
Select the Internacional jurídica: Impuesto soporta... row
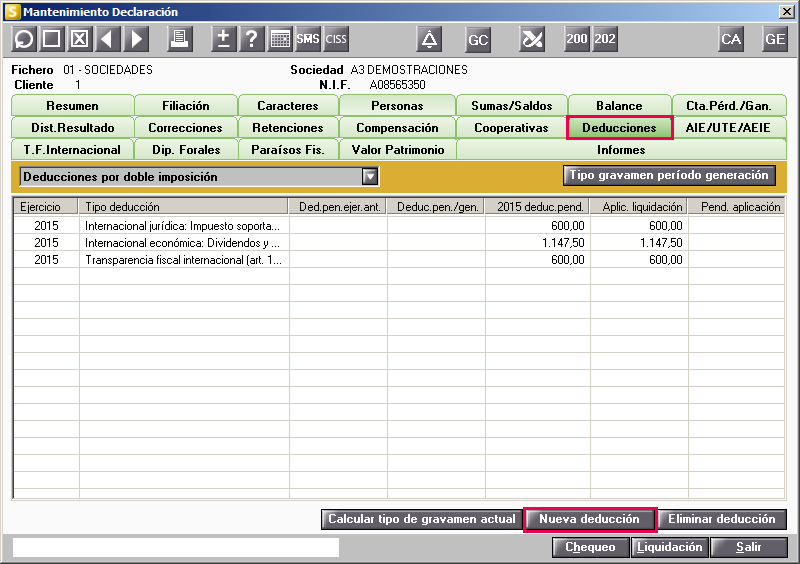point(399,226)
